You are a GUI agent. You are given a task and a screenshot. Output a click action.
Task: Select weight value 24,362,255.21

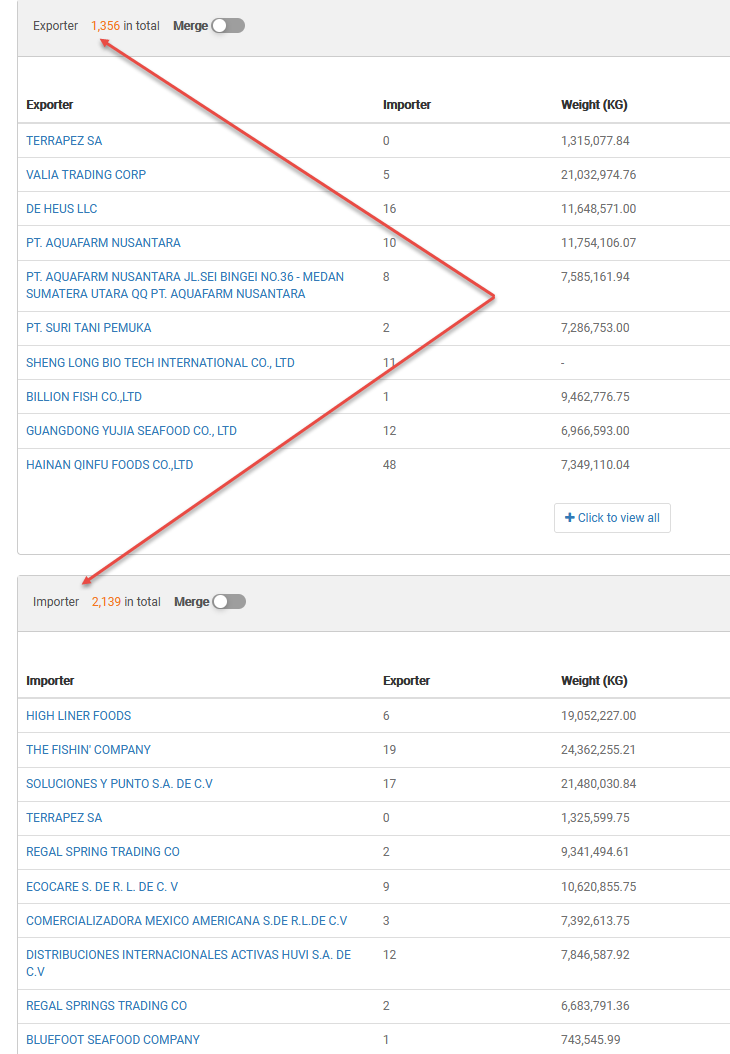598,749
